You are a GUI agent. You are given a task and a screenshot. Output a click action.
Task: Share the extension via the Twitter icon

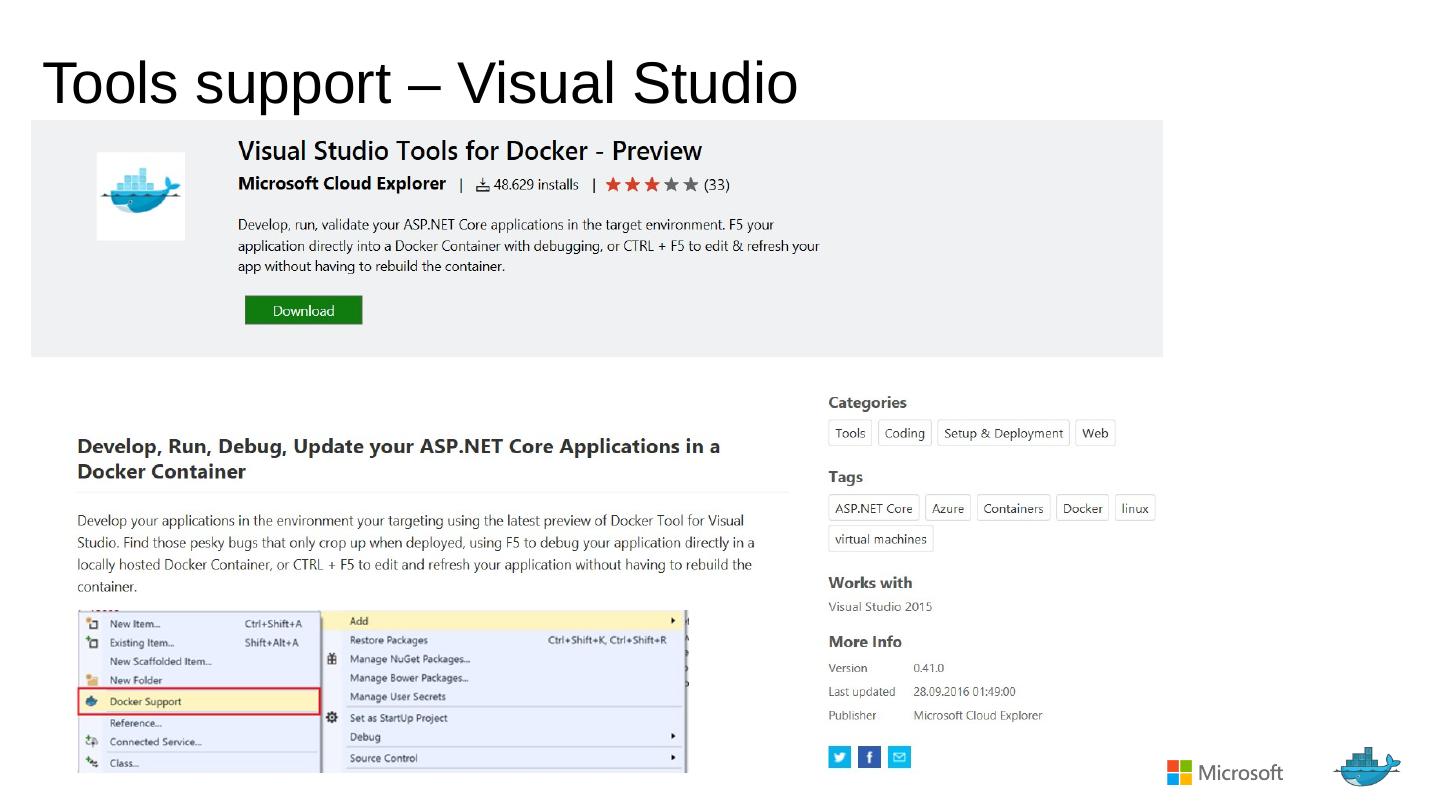tap(839, 757)
